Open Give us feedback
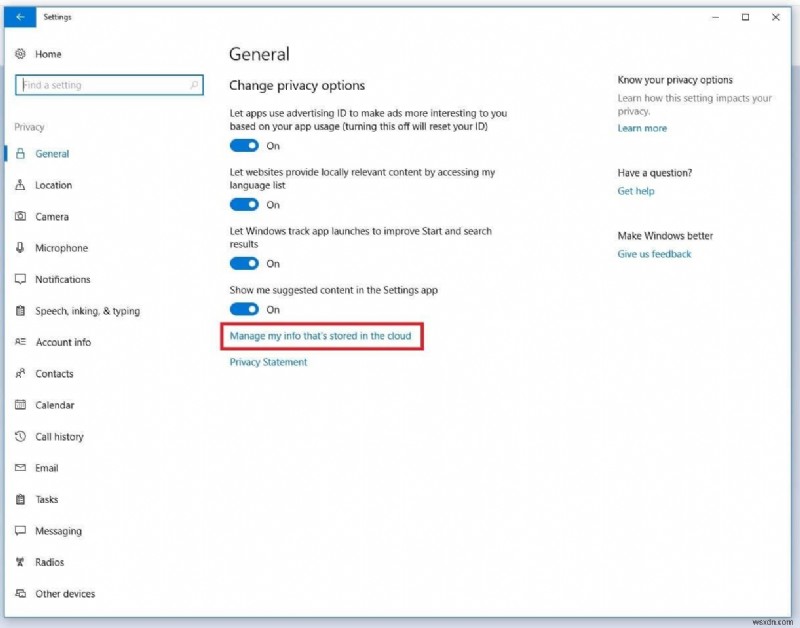Image resolution: width=800 pixels, height=628 pixels. point(656,254)
